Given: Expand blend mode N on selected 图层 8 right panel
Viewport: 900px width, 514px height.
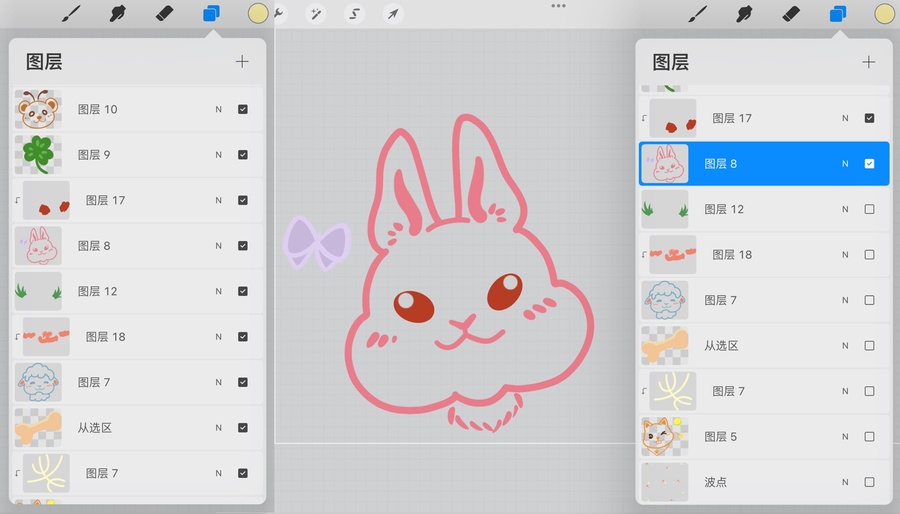Looking at the screenshot, I should (845, 163).
